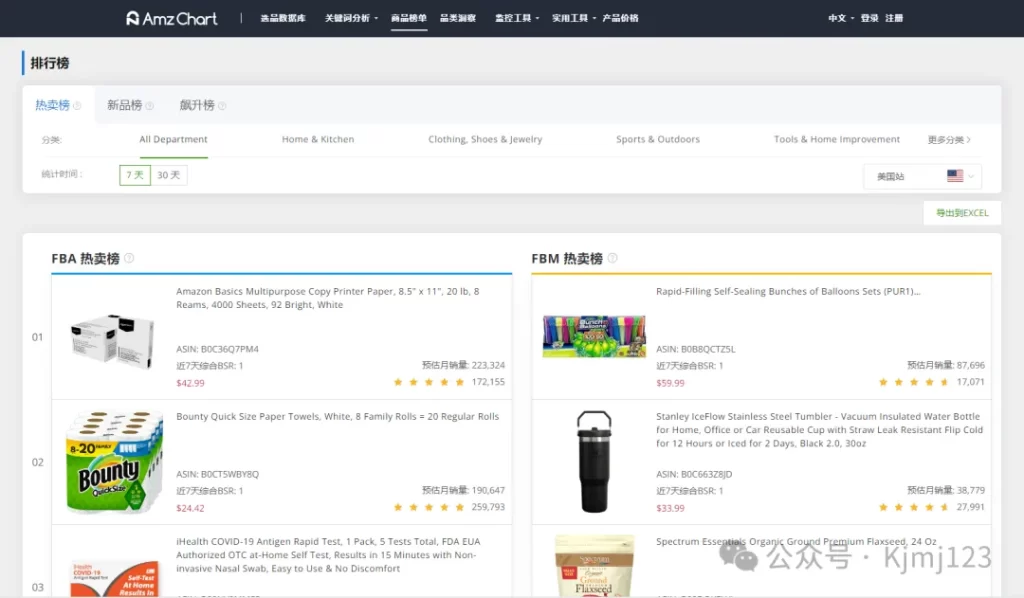Image resolution: width=1024 pixels, height=598 pixels.
Task: Select the Home & Kitchen category
Action: (318, 139)
